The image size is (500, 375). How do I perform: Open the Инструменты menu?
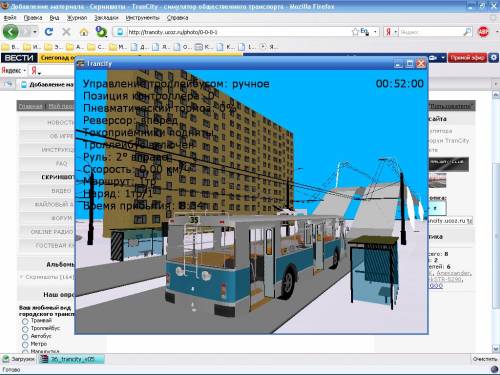pyautogui.click(x=143, y=18)
